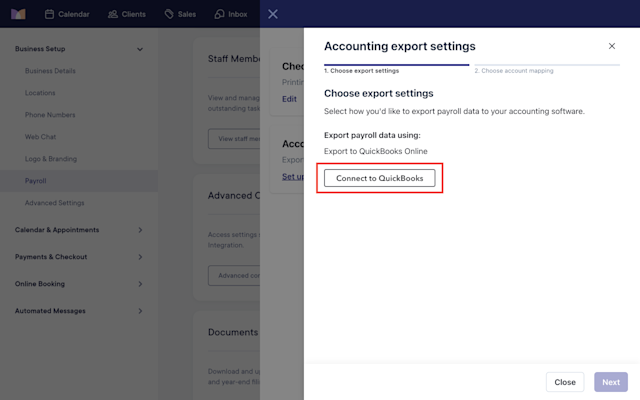Collapse the Business Setup section chevron
Screen dimensions: 640x400
[x=140, y=49]
